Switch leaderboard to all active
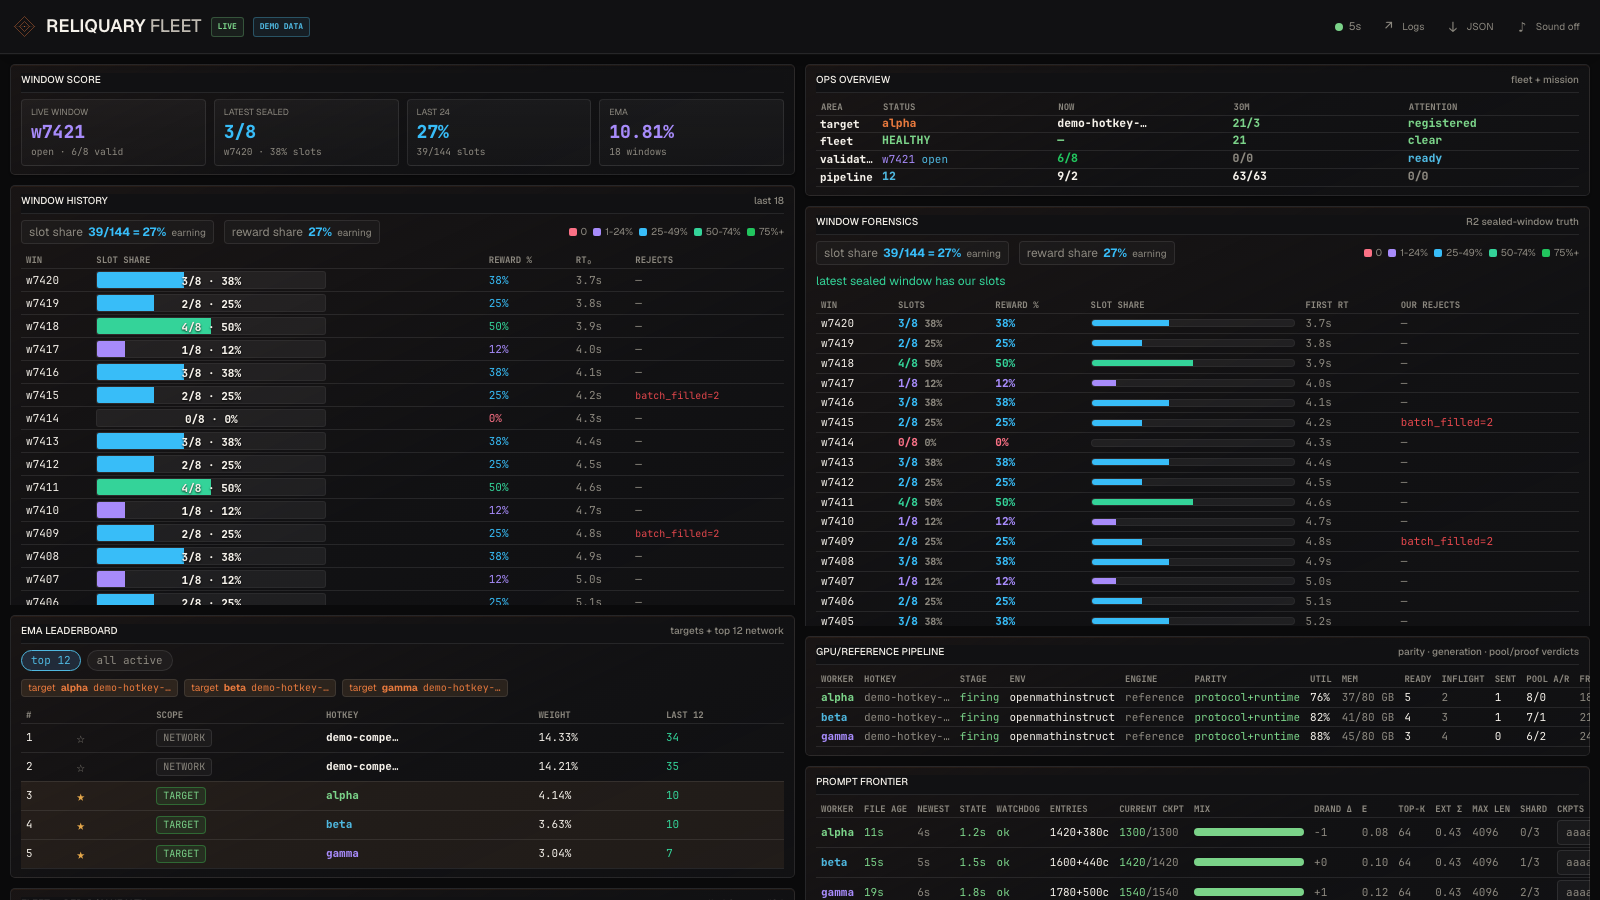 (130, 660)
